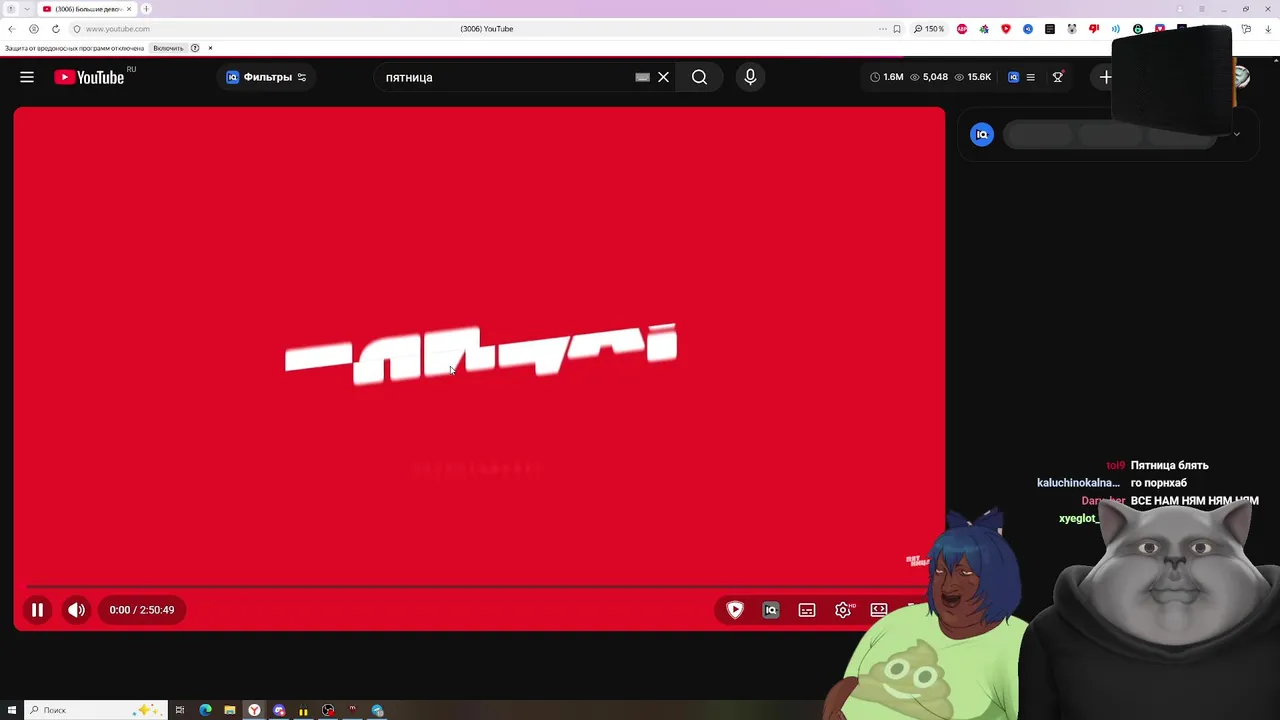Open help icon on protection bar
1280x720 pixels.
195,48
